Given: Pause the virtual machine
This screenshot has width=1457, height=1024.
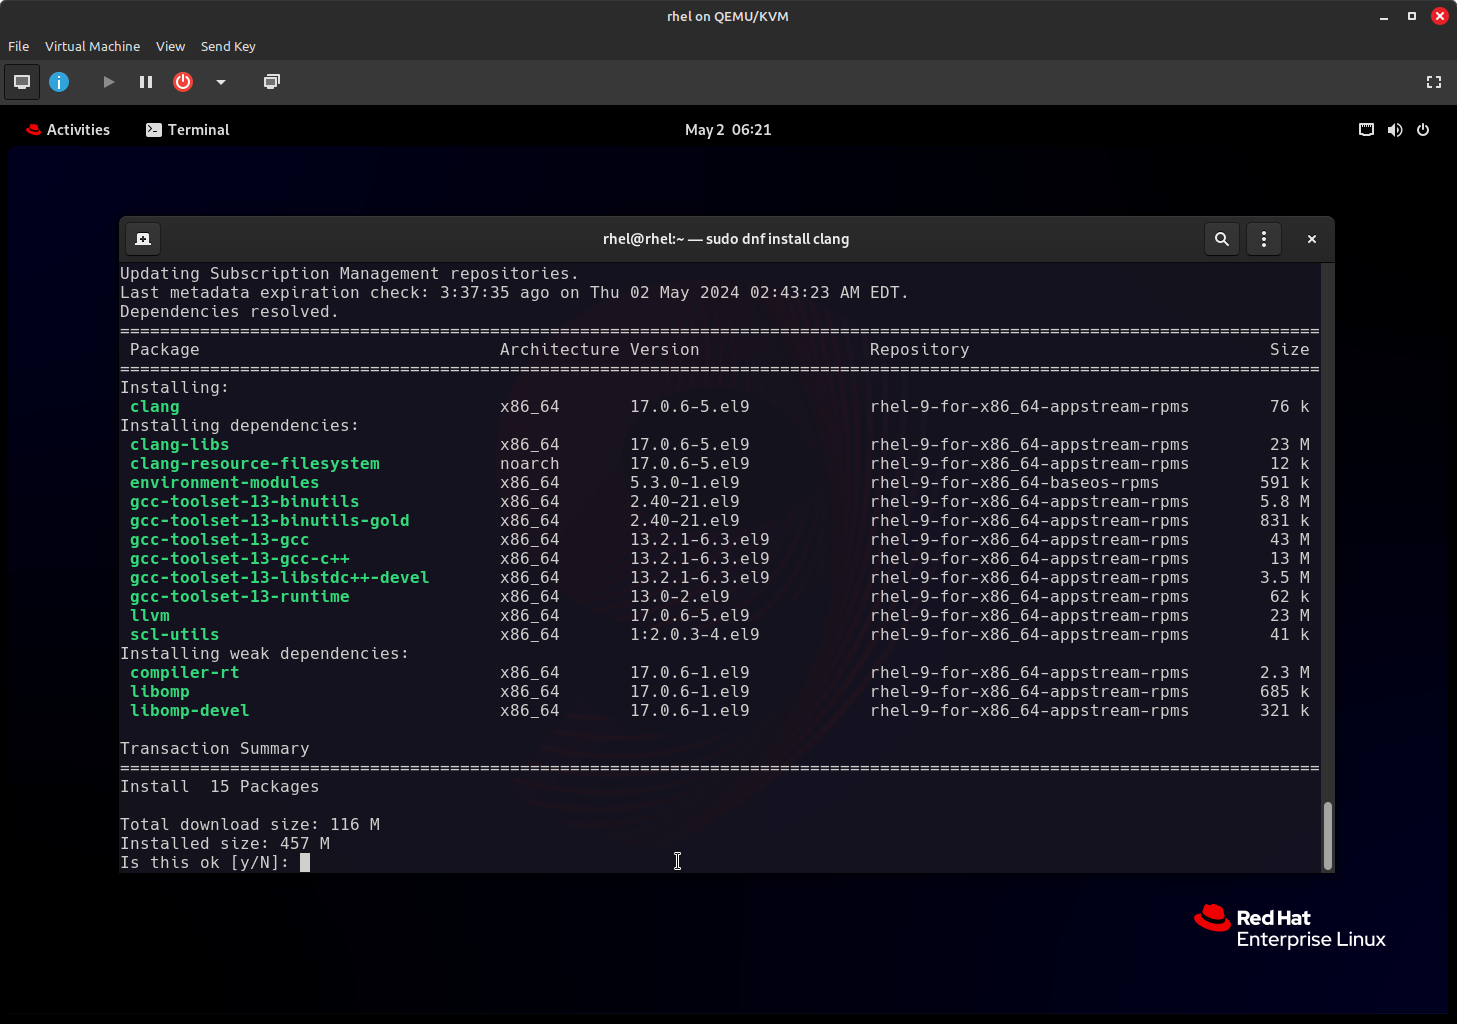Looking at the screenshot, I should 146,82.
